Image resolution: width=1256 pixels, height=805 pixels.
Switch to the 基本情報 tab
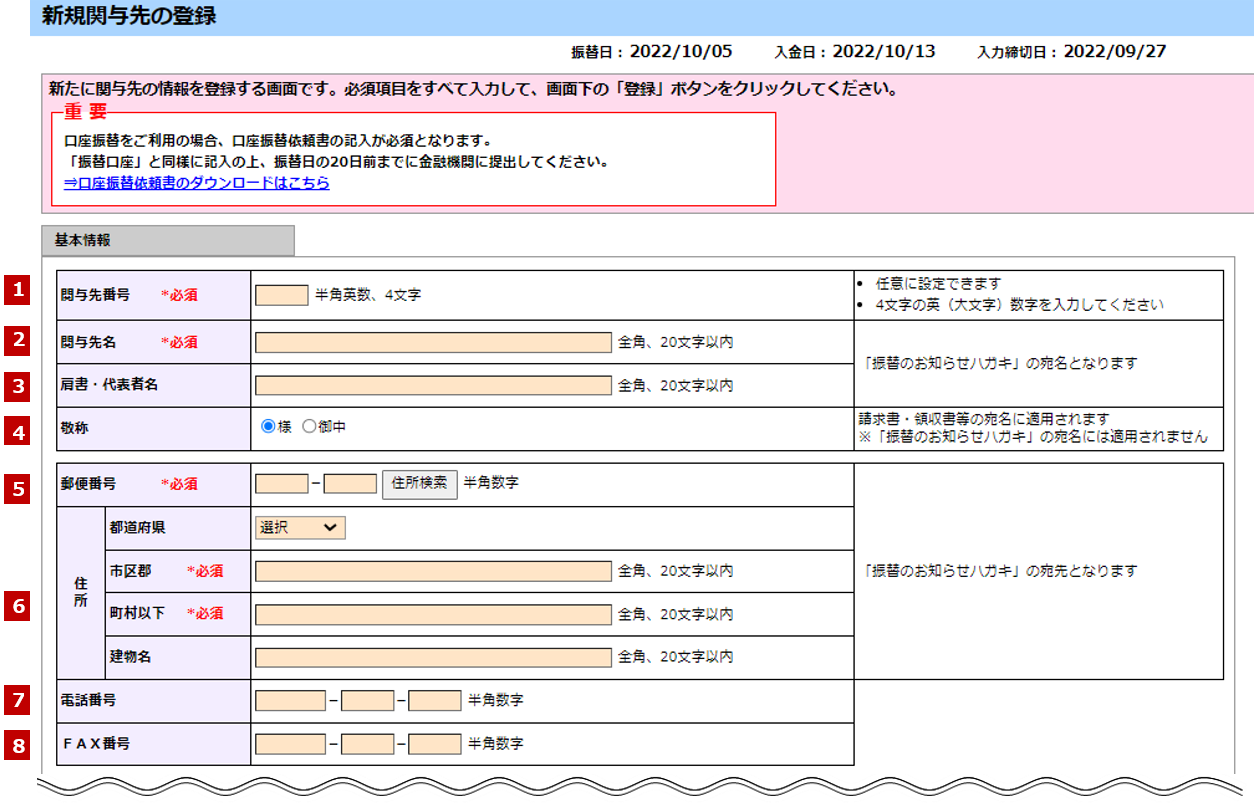(x=168, y=241)
